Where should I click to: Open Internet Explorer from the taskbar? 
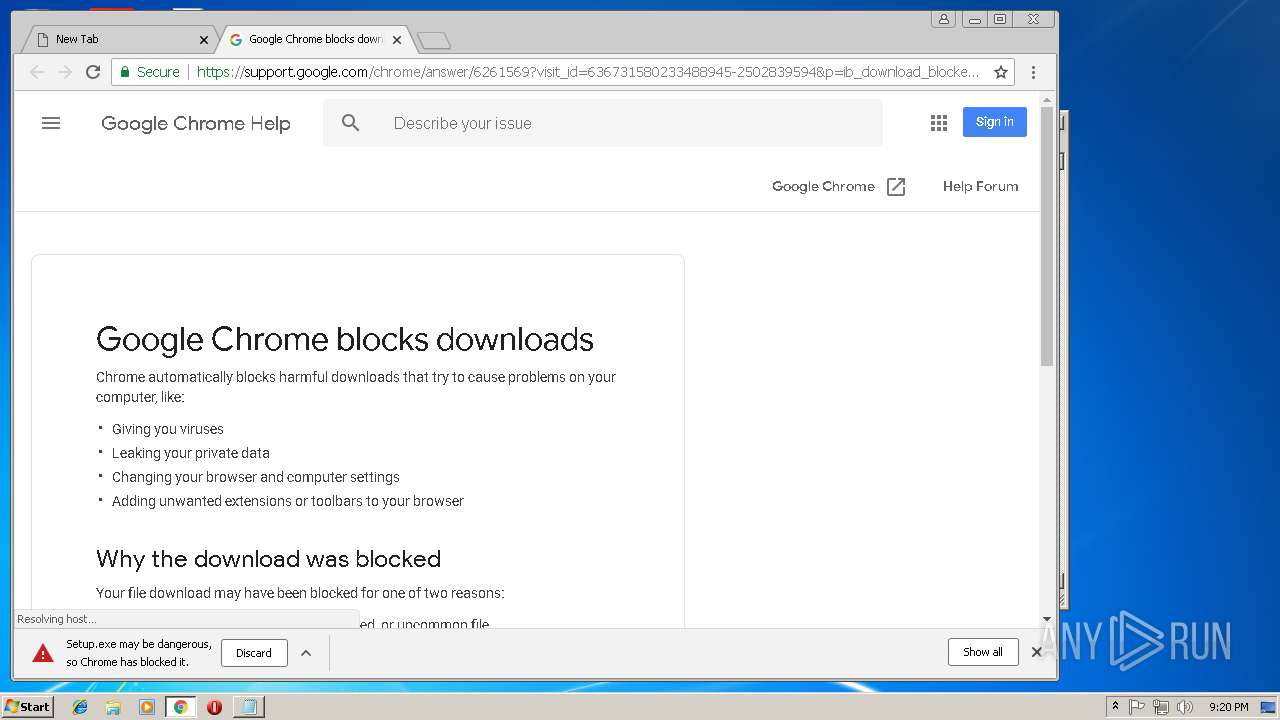80,707
